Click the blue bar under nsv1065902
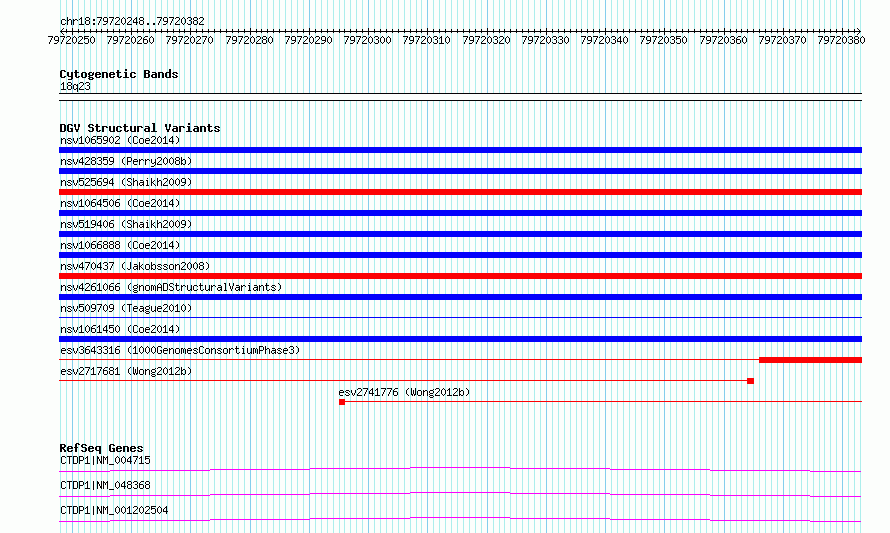 click(460, 150)
